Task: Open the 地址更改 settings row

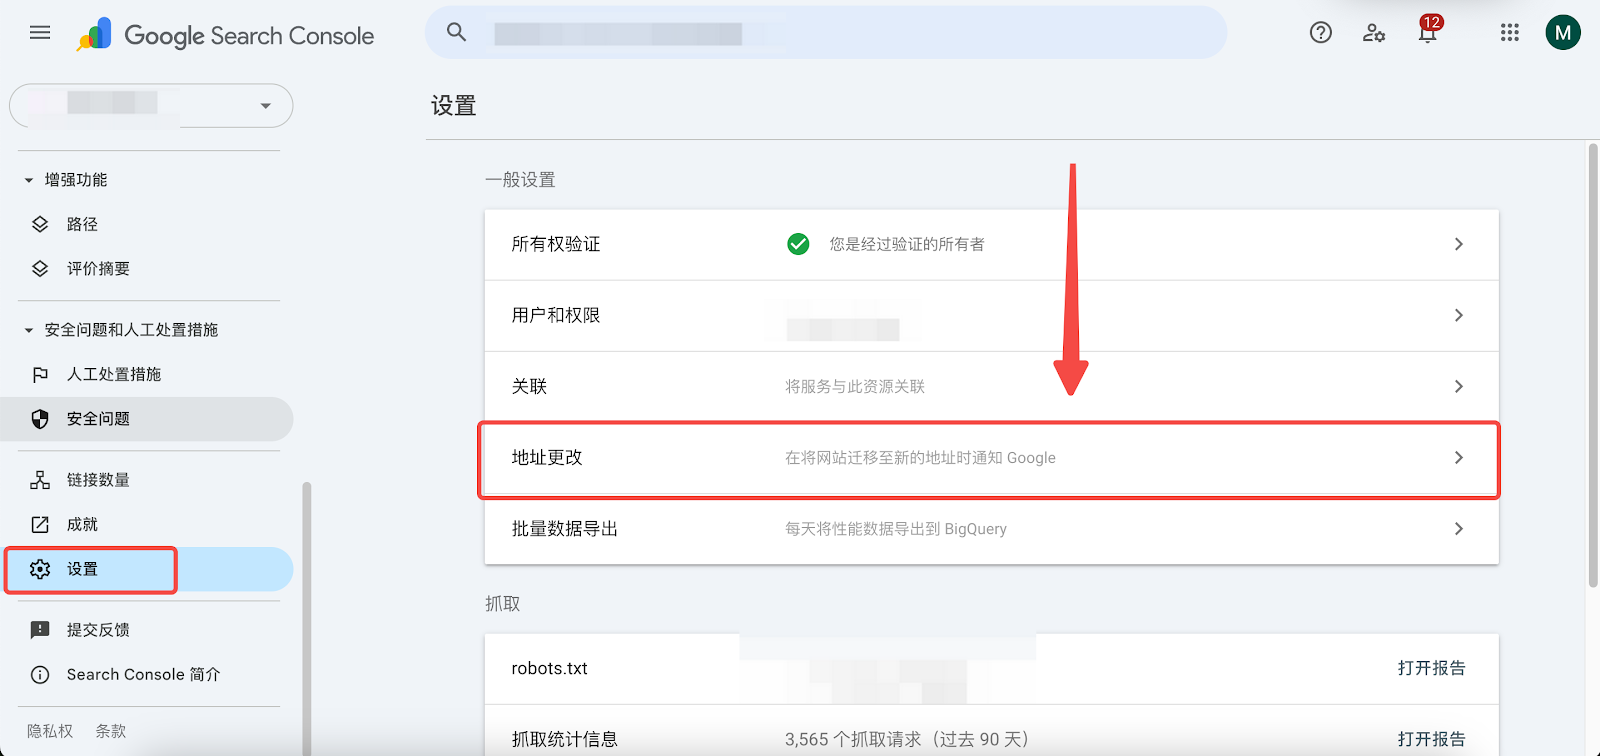Action: [991, 458]
